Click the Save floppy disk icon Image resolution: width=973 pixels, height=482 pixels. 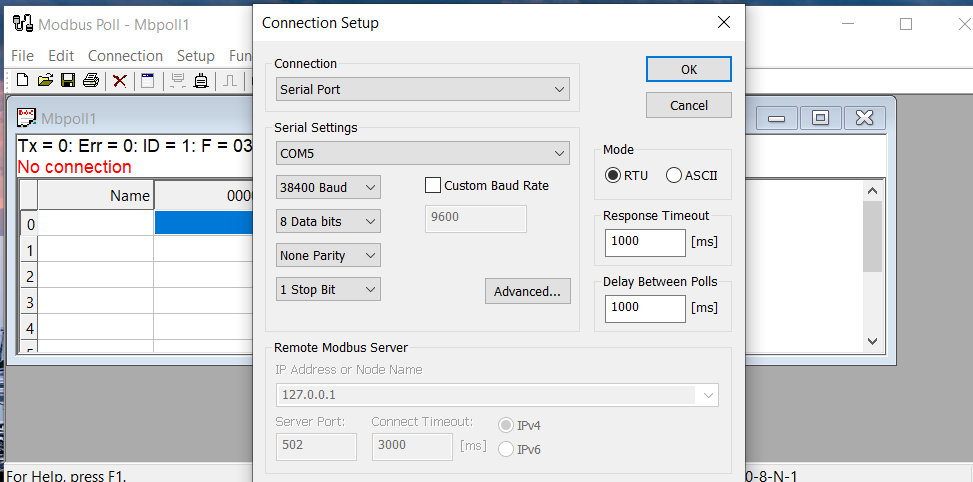click(x=68, y=80)
